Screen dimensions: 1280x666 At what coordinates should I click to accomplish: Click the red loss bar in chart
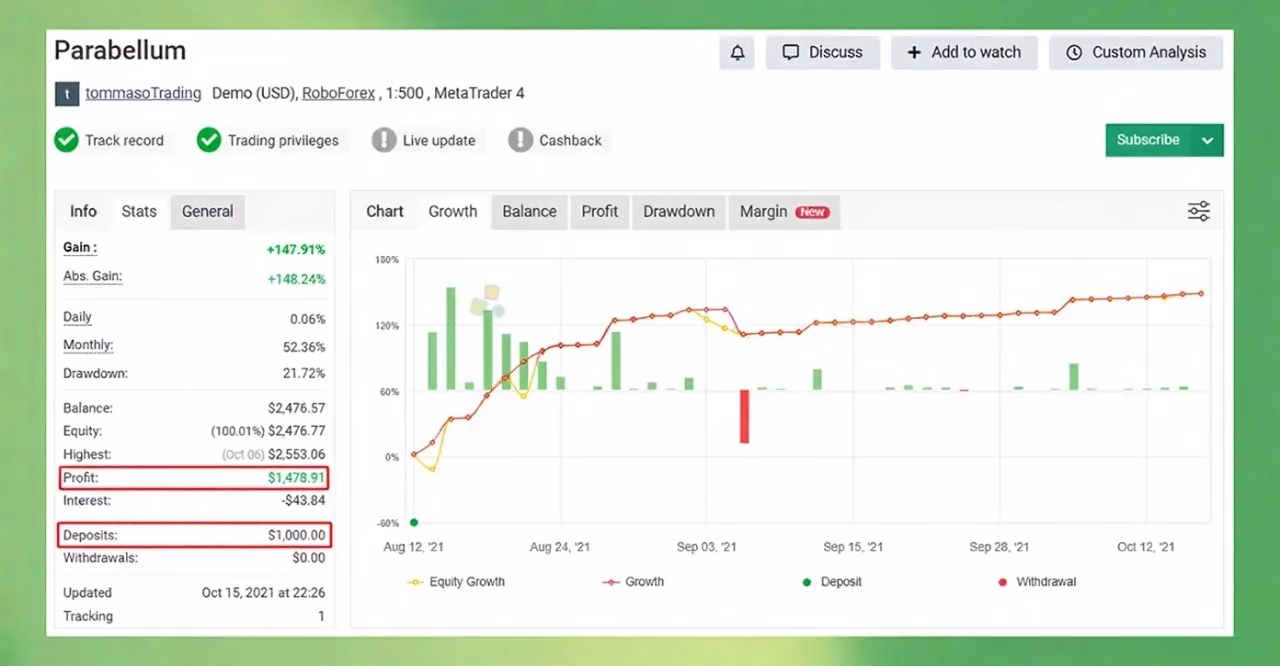coord(744,416)
